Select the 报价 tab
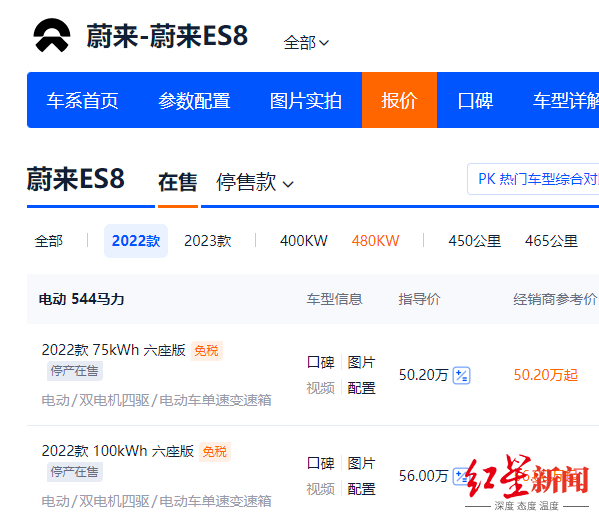 pyautogui.click(x=399, y=100)
